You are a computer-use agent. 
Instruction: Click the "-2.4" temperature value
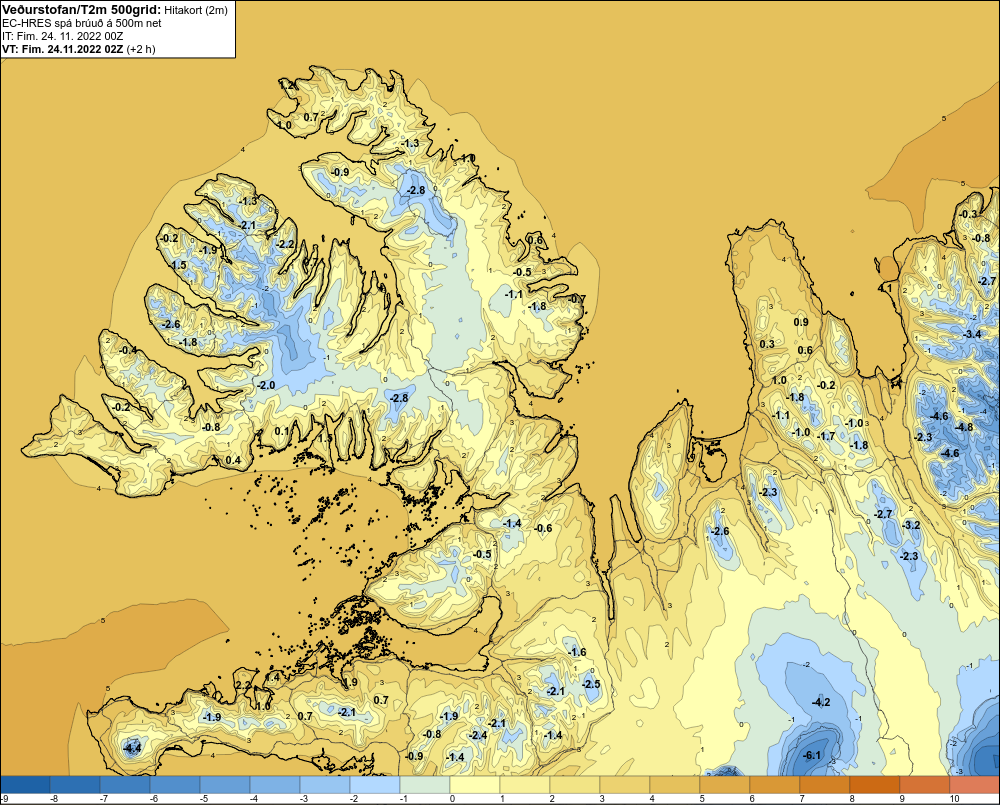pos(478,735)
